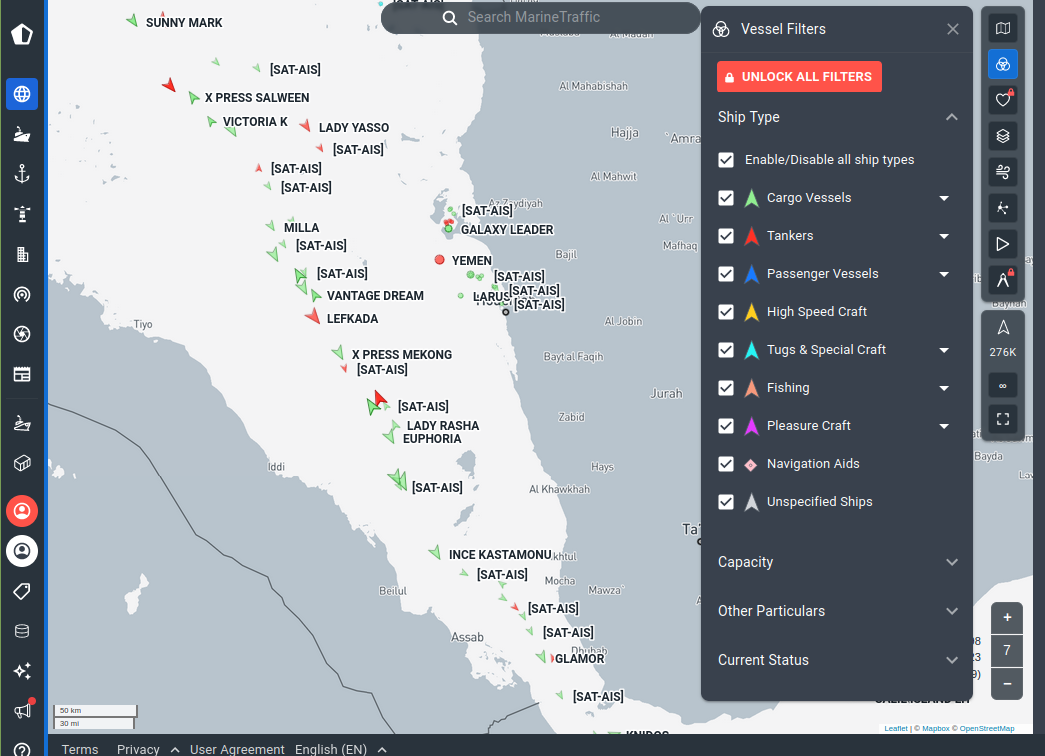This screenshot has height=756, width=1045.
Task: Uncheck the Cargo Vessels checkbox
Action: pyautogui.click(x=726, y=198)
